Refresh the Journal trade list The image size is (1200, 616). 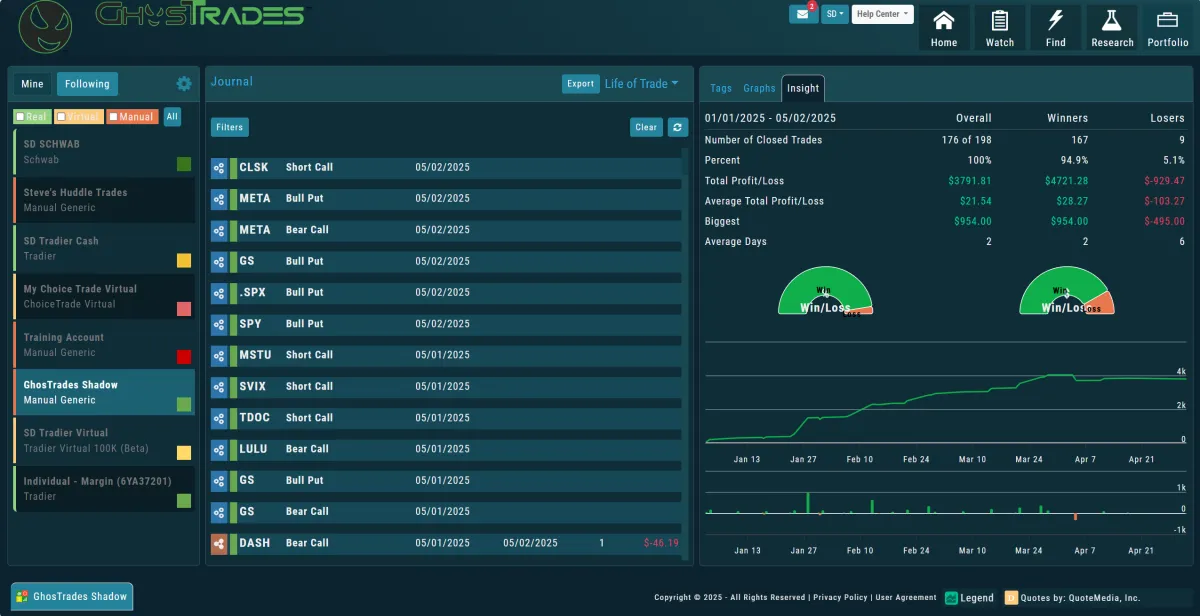678,127
